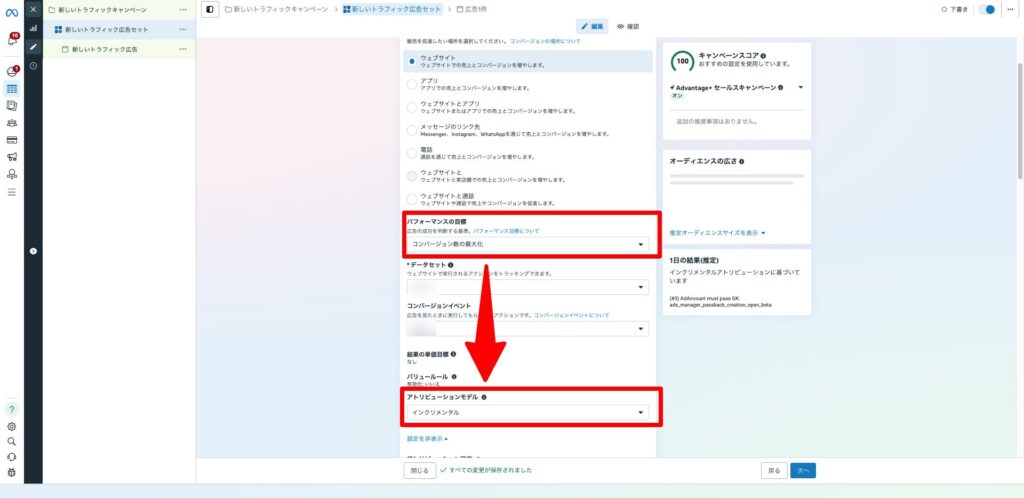Viewport: 1024px width, 498px height.
Task: Switch to the 編集 tab
Action: pos(592,27)
